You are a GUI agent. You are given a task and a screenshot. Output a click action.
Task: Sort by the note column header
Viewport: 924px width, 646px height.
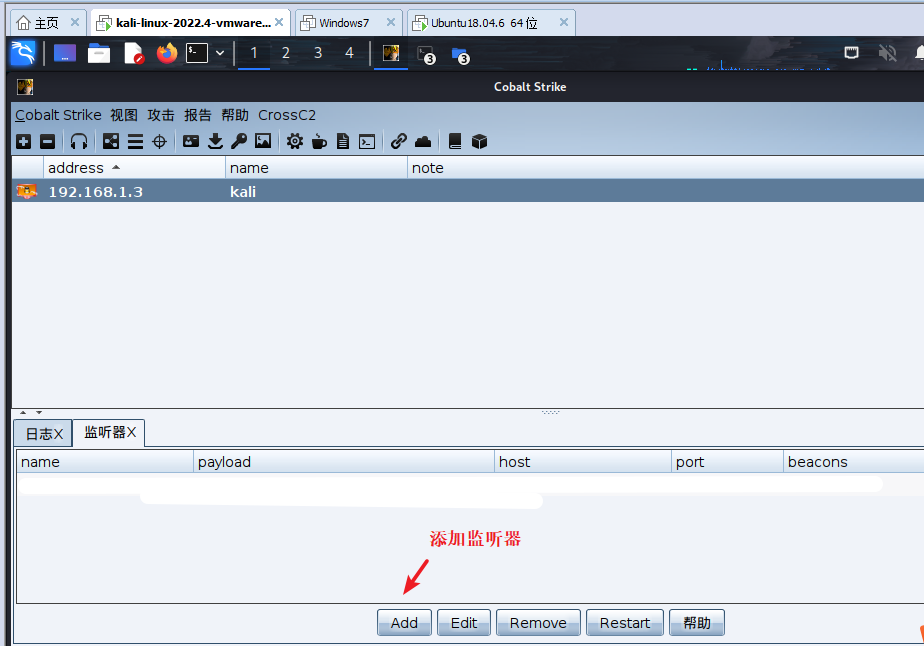[665, 168]
